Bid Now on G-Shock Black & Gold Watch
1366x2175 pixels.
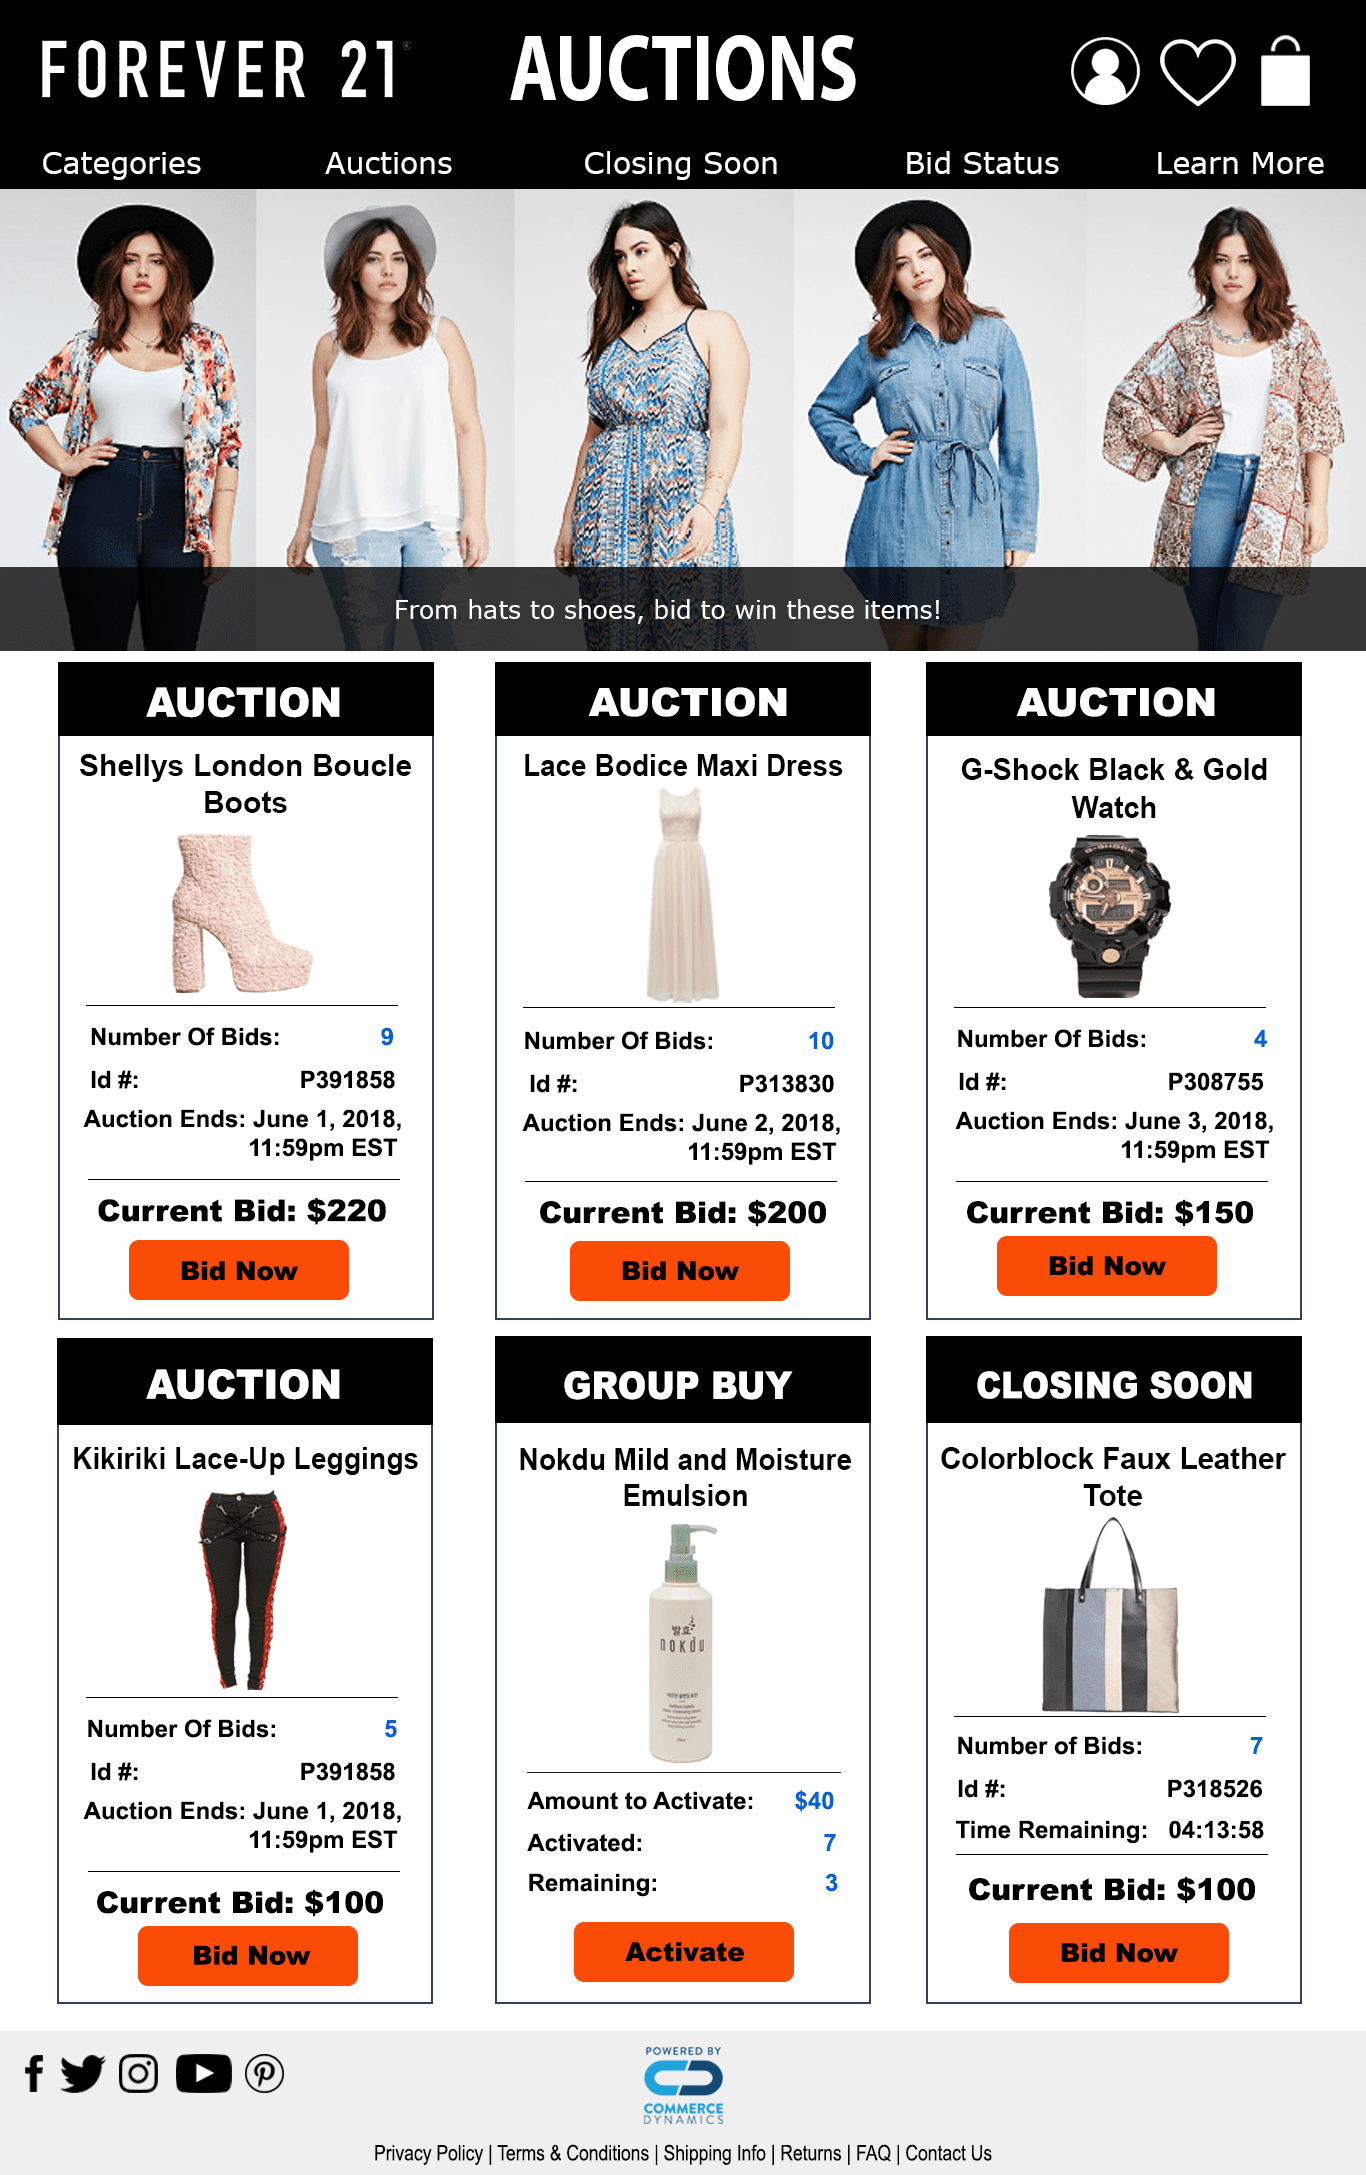pyautogui.click(x=1107, y=1266)
